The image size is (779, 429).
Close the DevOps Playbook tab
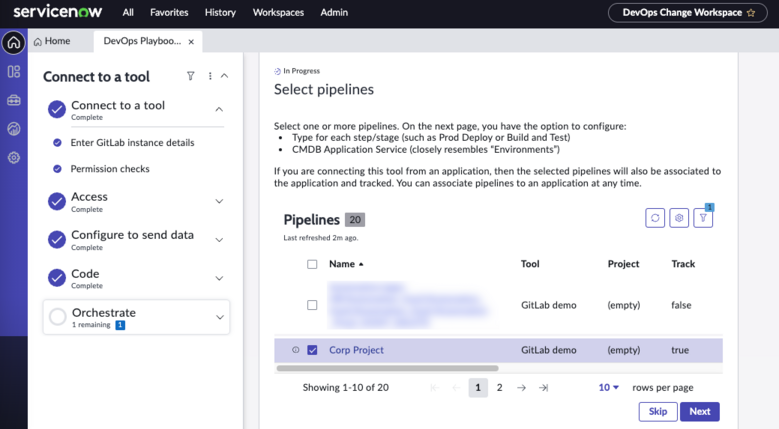[x=191, y=42]
